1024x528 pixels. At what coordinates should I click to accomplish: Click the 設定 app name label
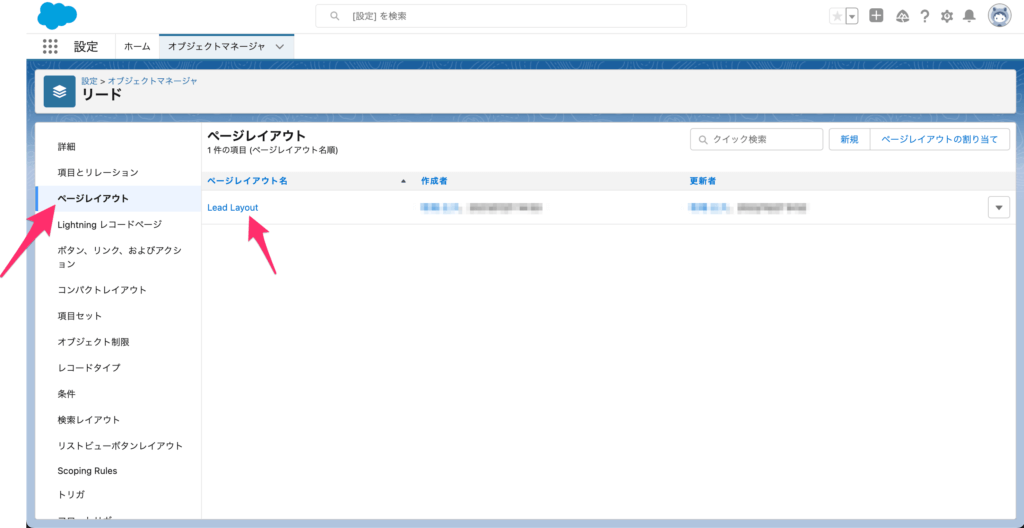[86, 47]
